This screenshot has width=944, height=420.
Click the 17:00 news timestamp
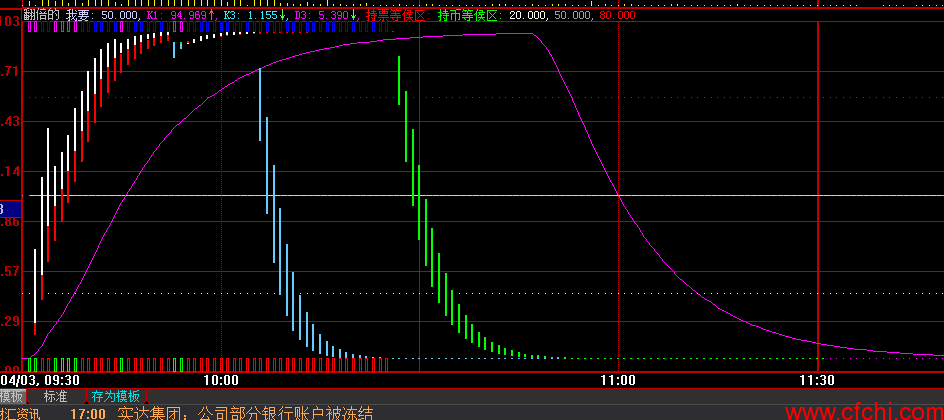pos(88,414)
